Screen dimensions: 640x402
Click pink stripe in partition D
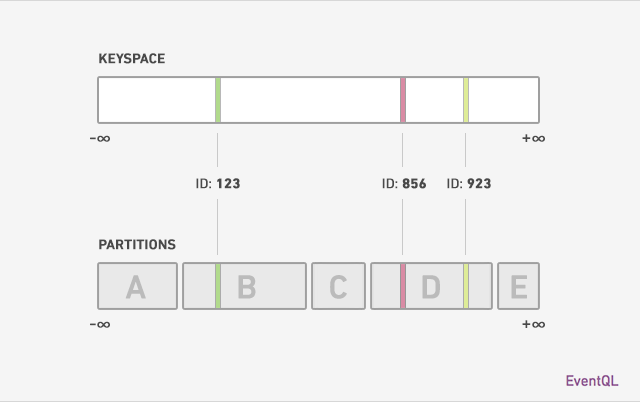click(403, 286)
